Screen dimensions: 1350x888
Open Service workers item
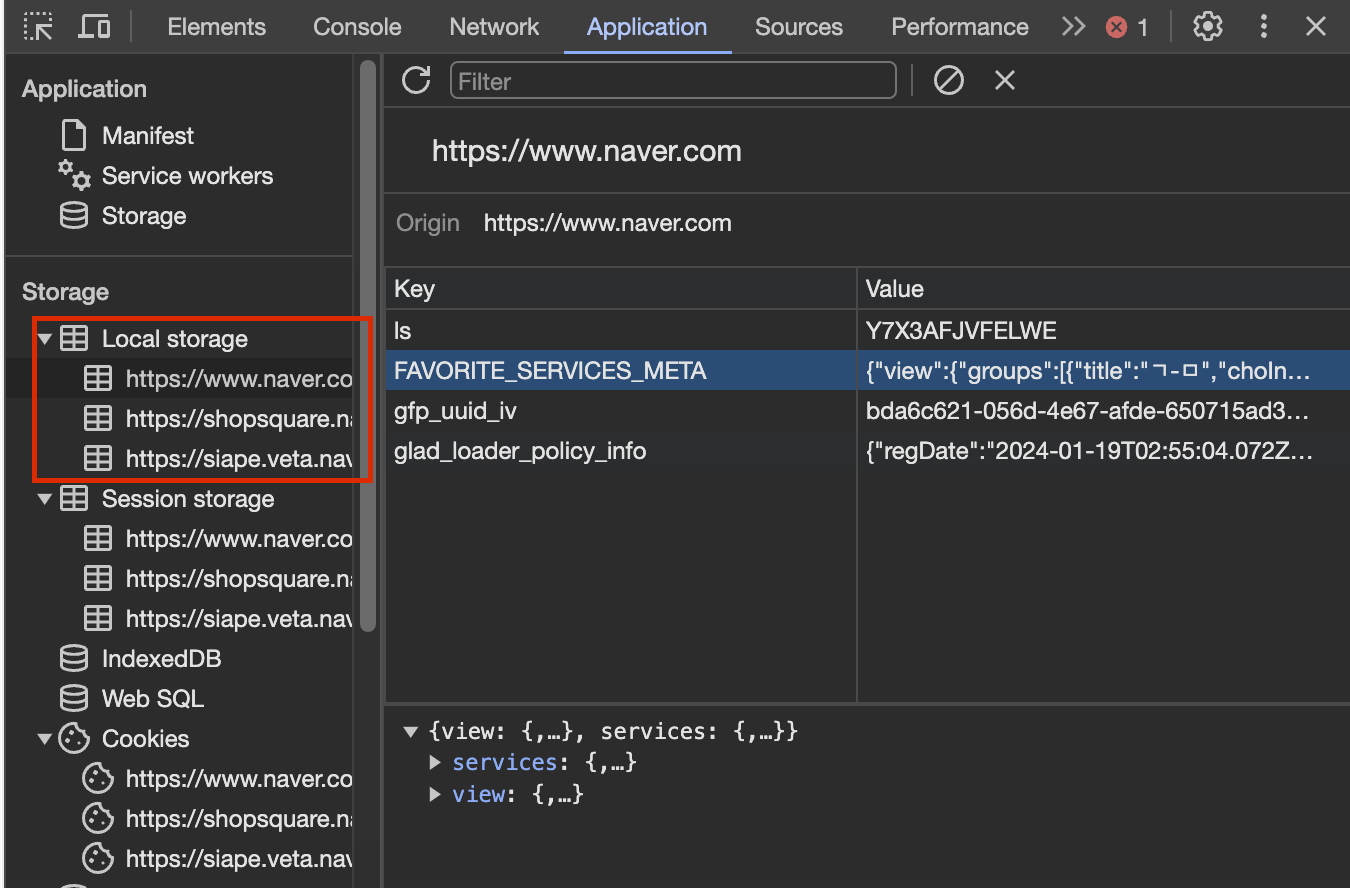pyautogui.click(x=187, y=176)
